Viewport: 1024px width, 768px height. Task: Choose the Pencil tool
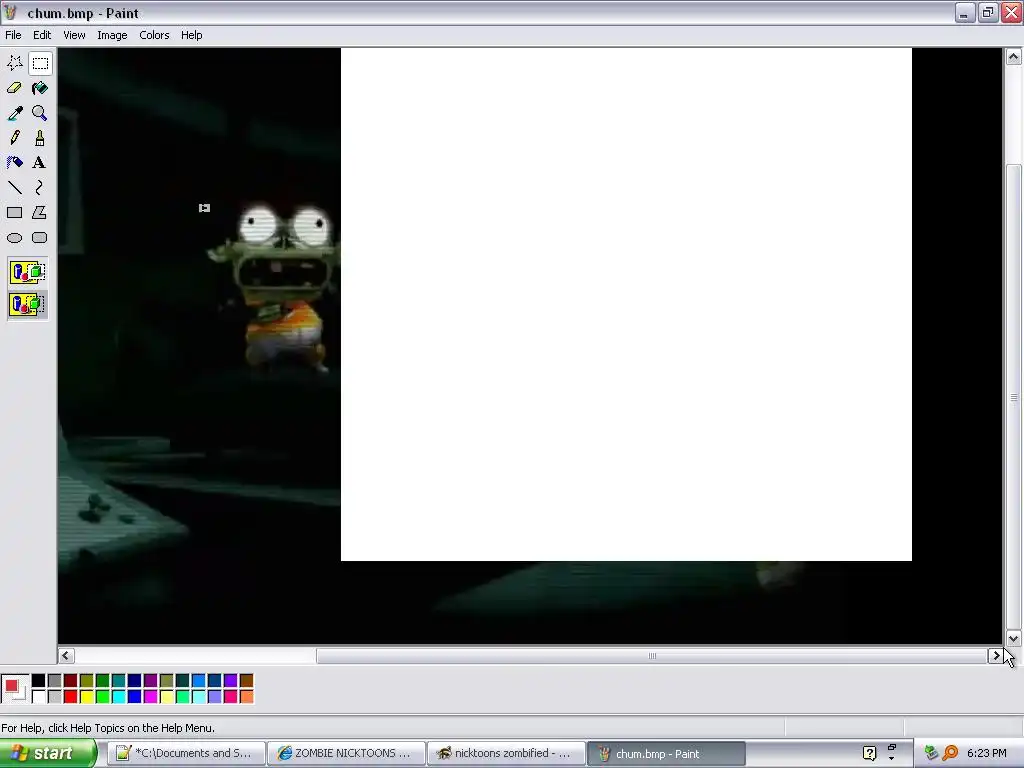(x=14, y=138)
